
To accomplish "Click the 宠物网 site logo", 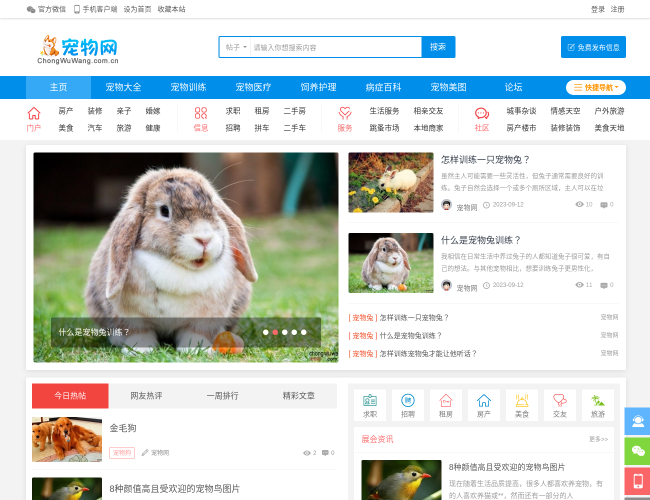I will (78, 49).
